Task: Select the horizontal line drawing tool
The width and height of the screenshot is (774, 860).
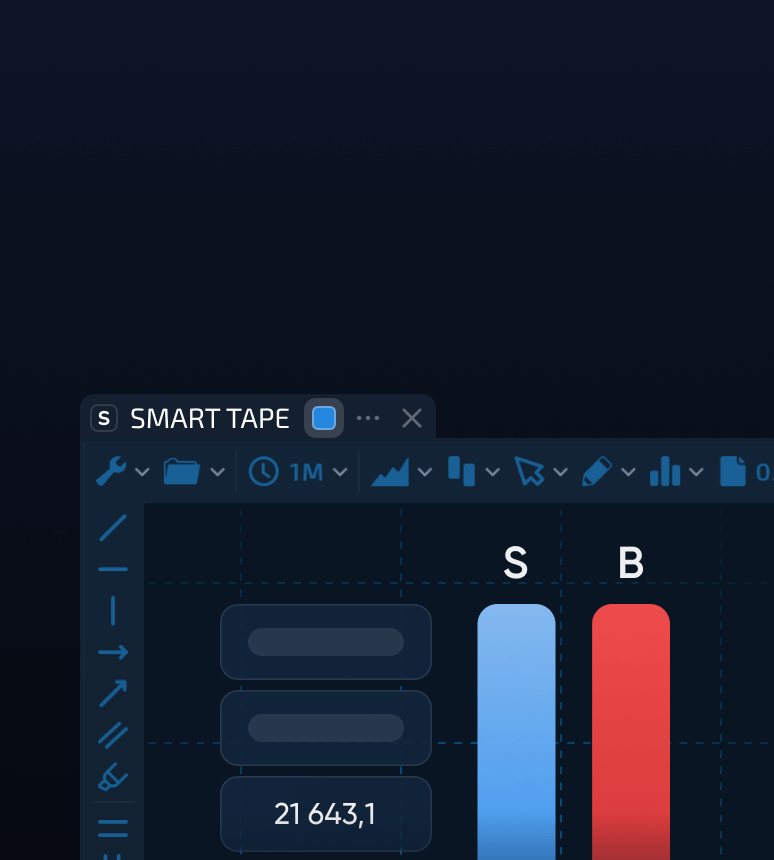Action: 113,569
